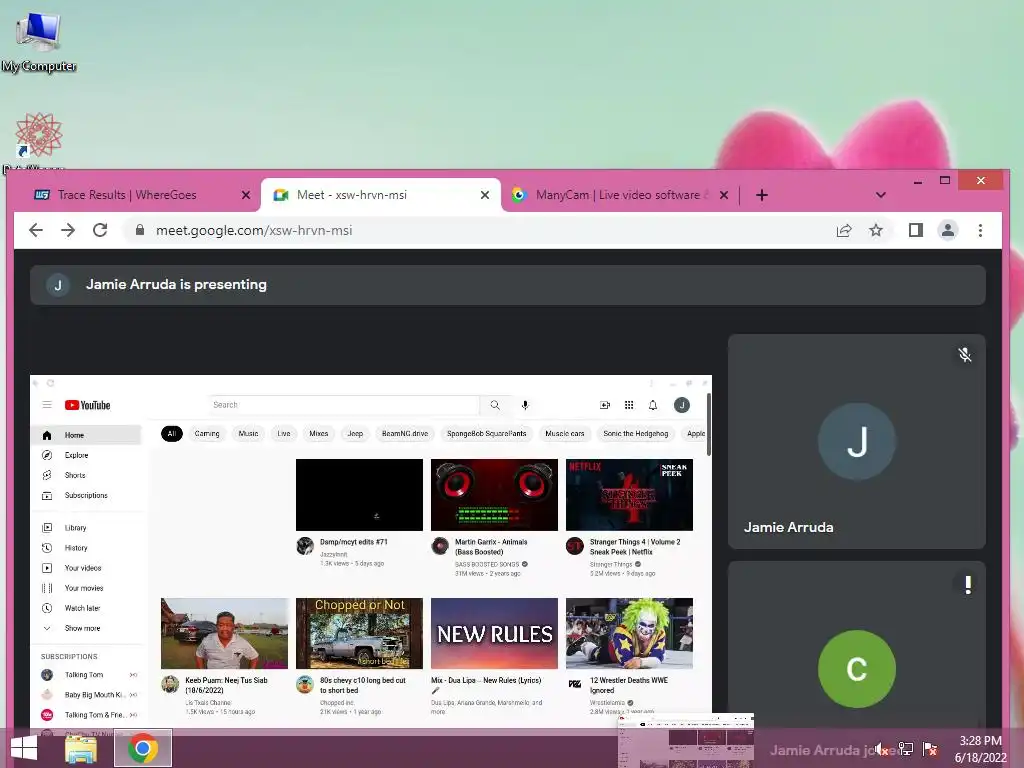Open the share page icon
This screenshot has width=1024, height=768.
844,230
